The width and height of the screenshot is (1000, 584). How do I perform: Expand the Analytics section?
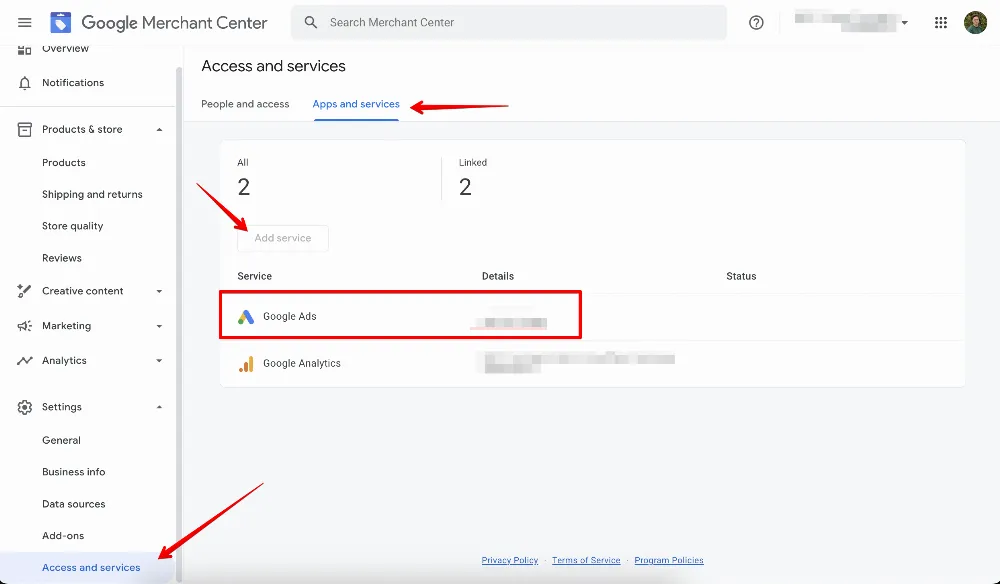click(159, 361)
